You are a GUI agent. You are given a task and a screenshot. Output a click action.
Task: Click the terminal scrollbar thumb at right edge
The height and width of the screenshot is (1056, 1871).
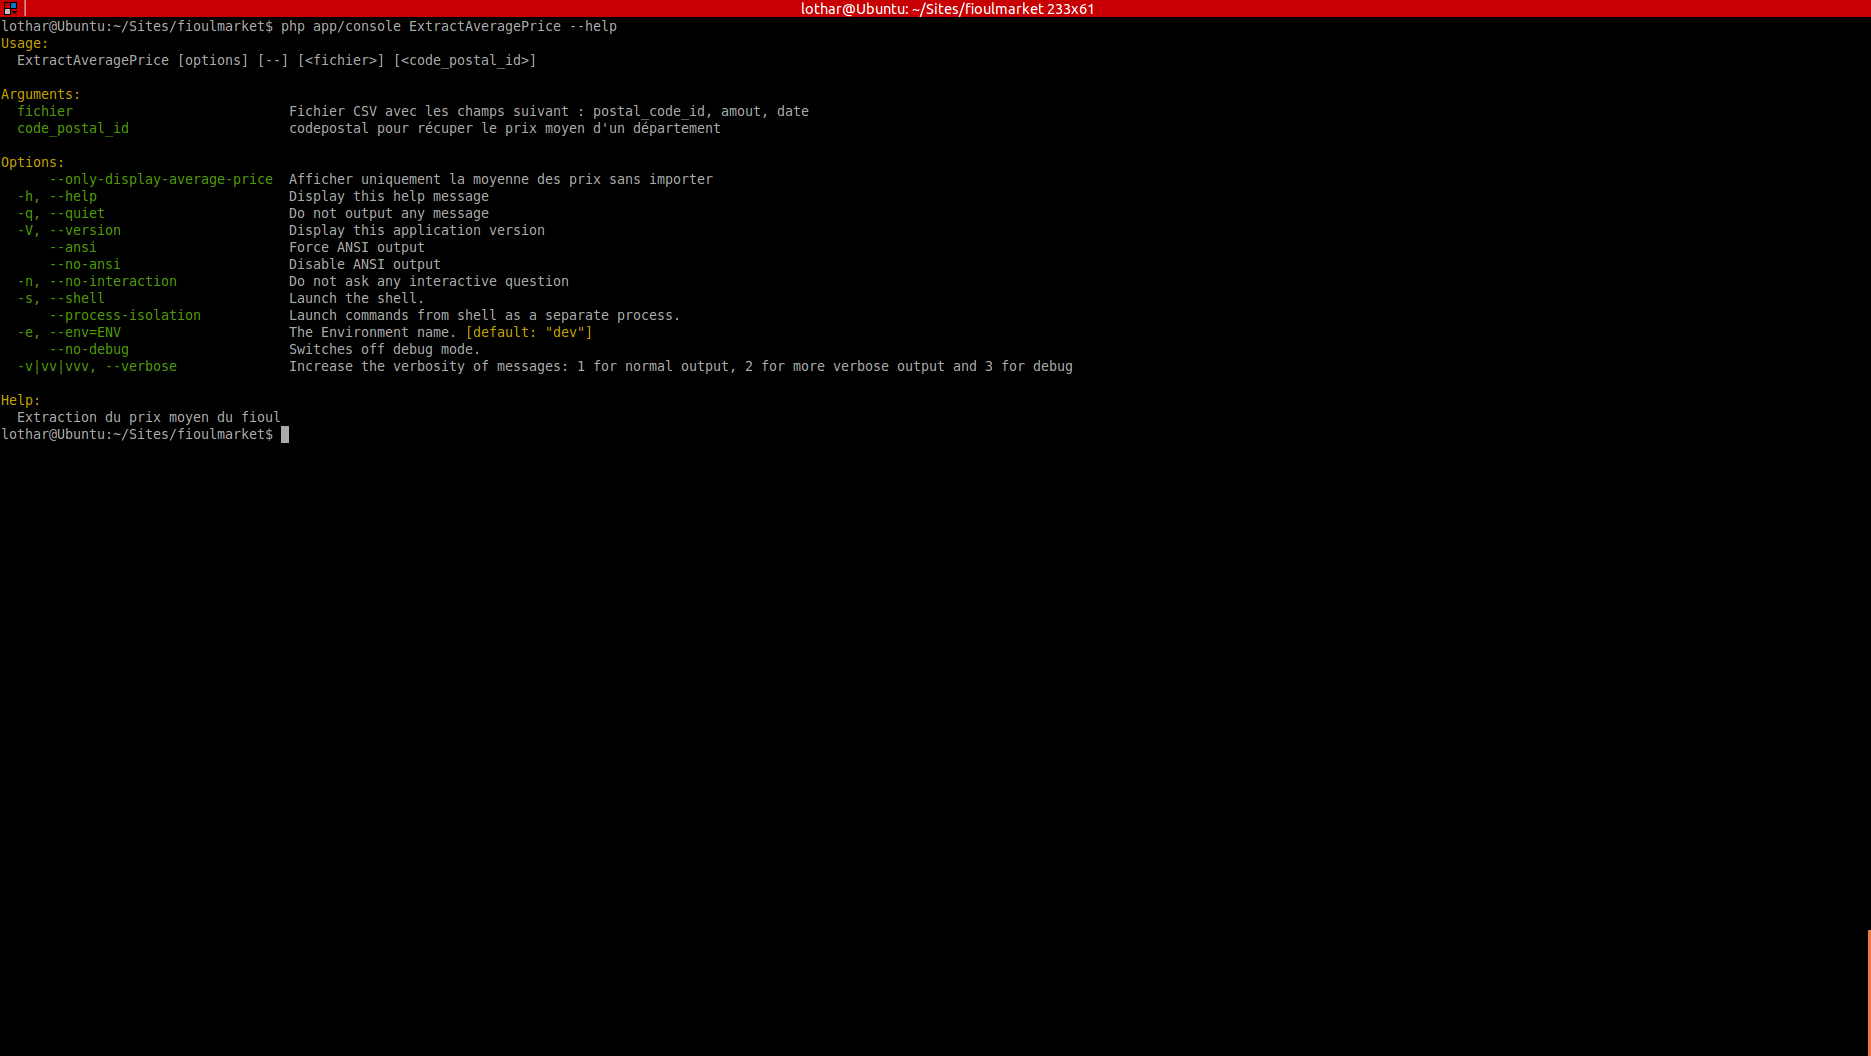(x=1868, y=993)
